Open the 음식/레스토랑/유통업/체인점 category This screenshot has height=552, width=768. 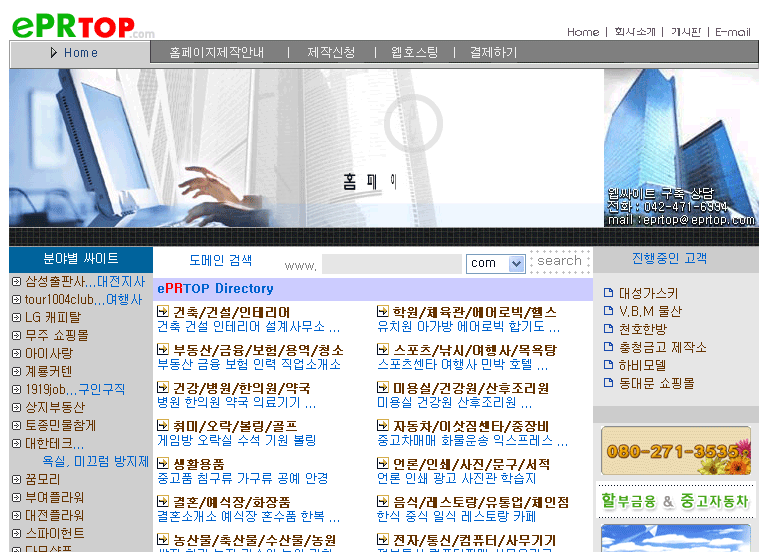pyautogui.click(x=480, y=502)
